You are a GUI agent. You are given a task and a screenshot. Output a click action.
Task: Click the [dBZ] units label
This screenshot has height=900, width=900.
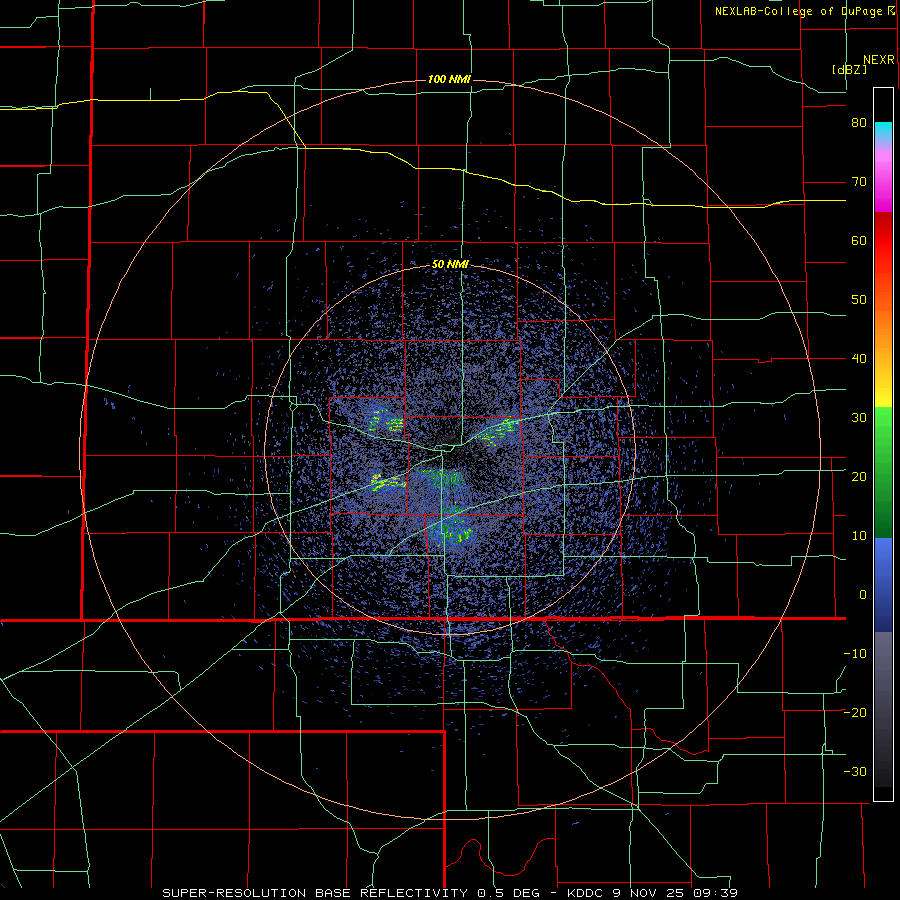(849, 69)
